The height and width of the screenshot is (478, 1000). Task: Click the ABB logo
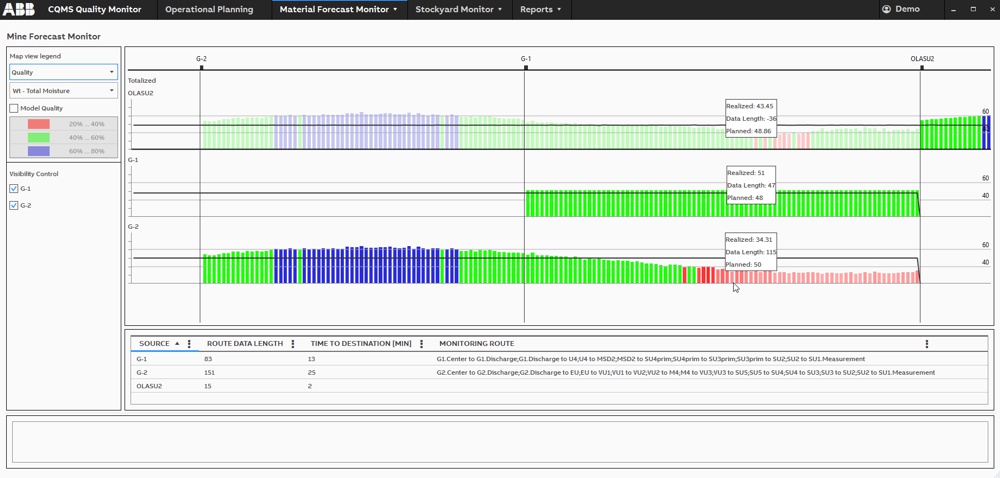19,9
